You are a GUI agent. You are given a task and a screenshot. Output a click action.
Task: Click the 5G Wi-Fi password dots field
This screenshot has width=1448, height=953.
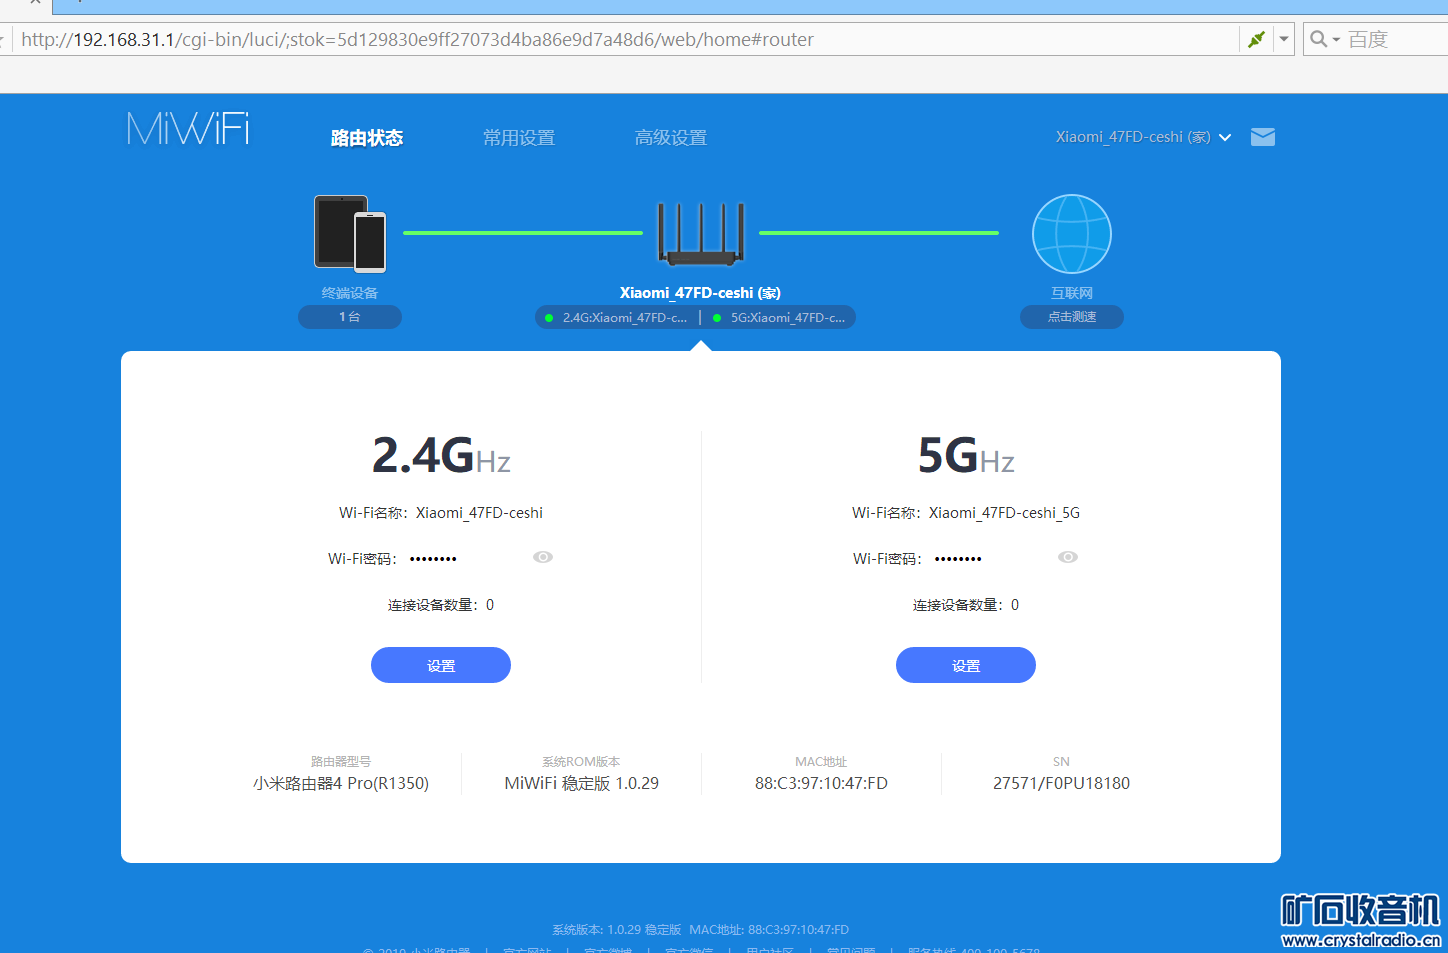coord(958,559)
